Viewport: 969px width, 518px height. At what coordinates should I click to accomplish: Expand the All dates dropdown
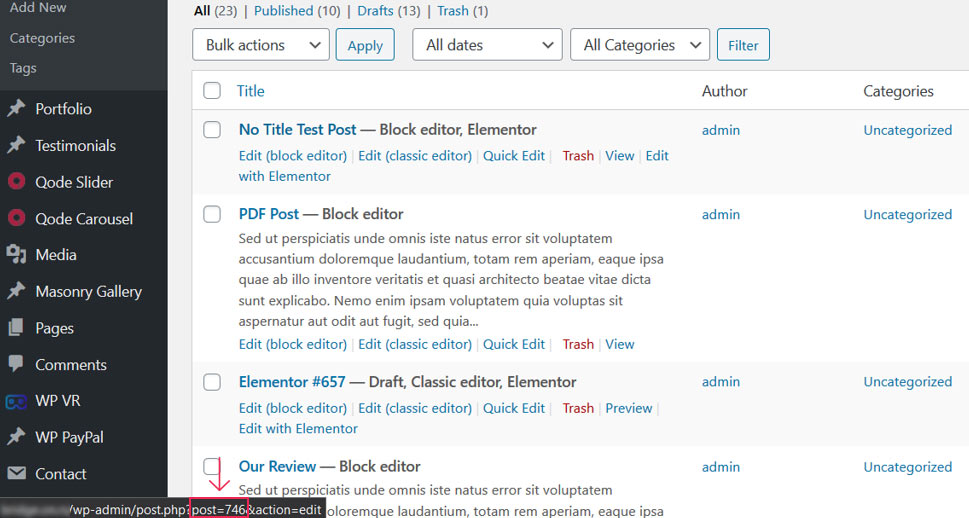pos(487,45)
